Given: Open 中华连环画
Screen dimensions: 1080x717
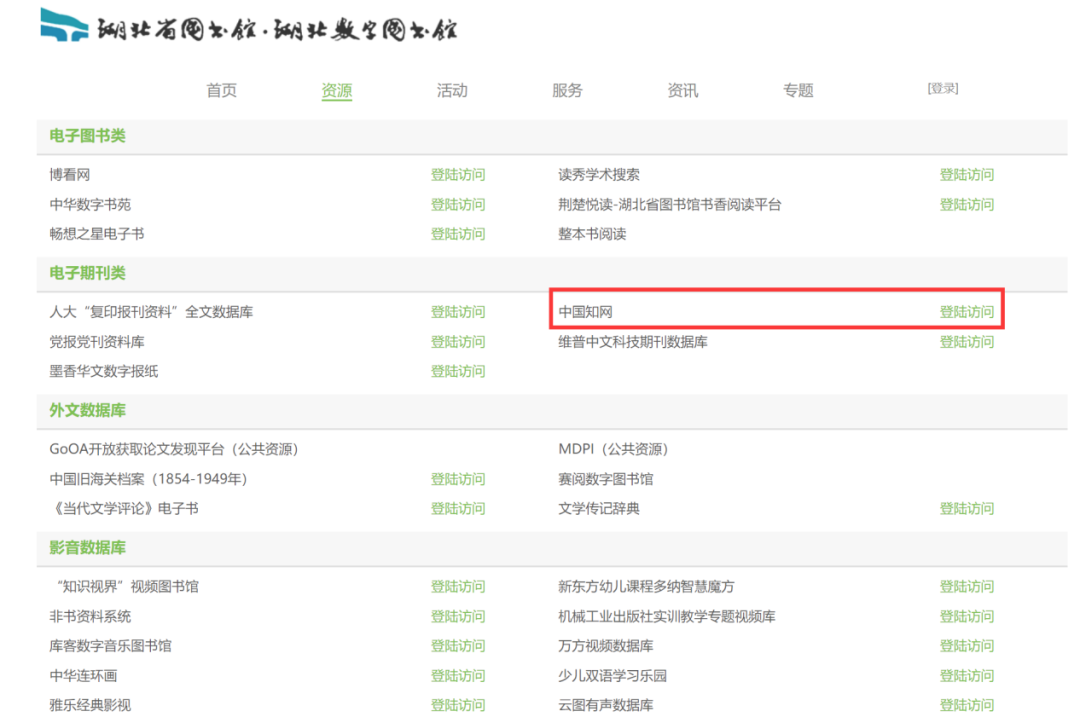Looking at the screenshot, I should [83, 676].
